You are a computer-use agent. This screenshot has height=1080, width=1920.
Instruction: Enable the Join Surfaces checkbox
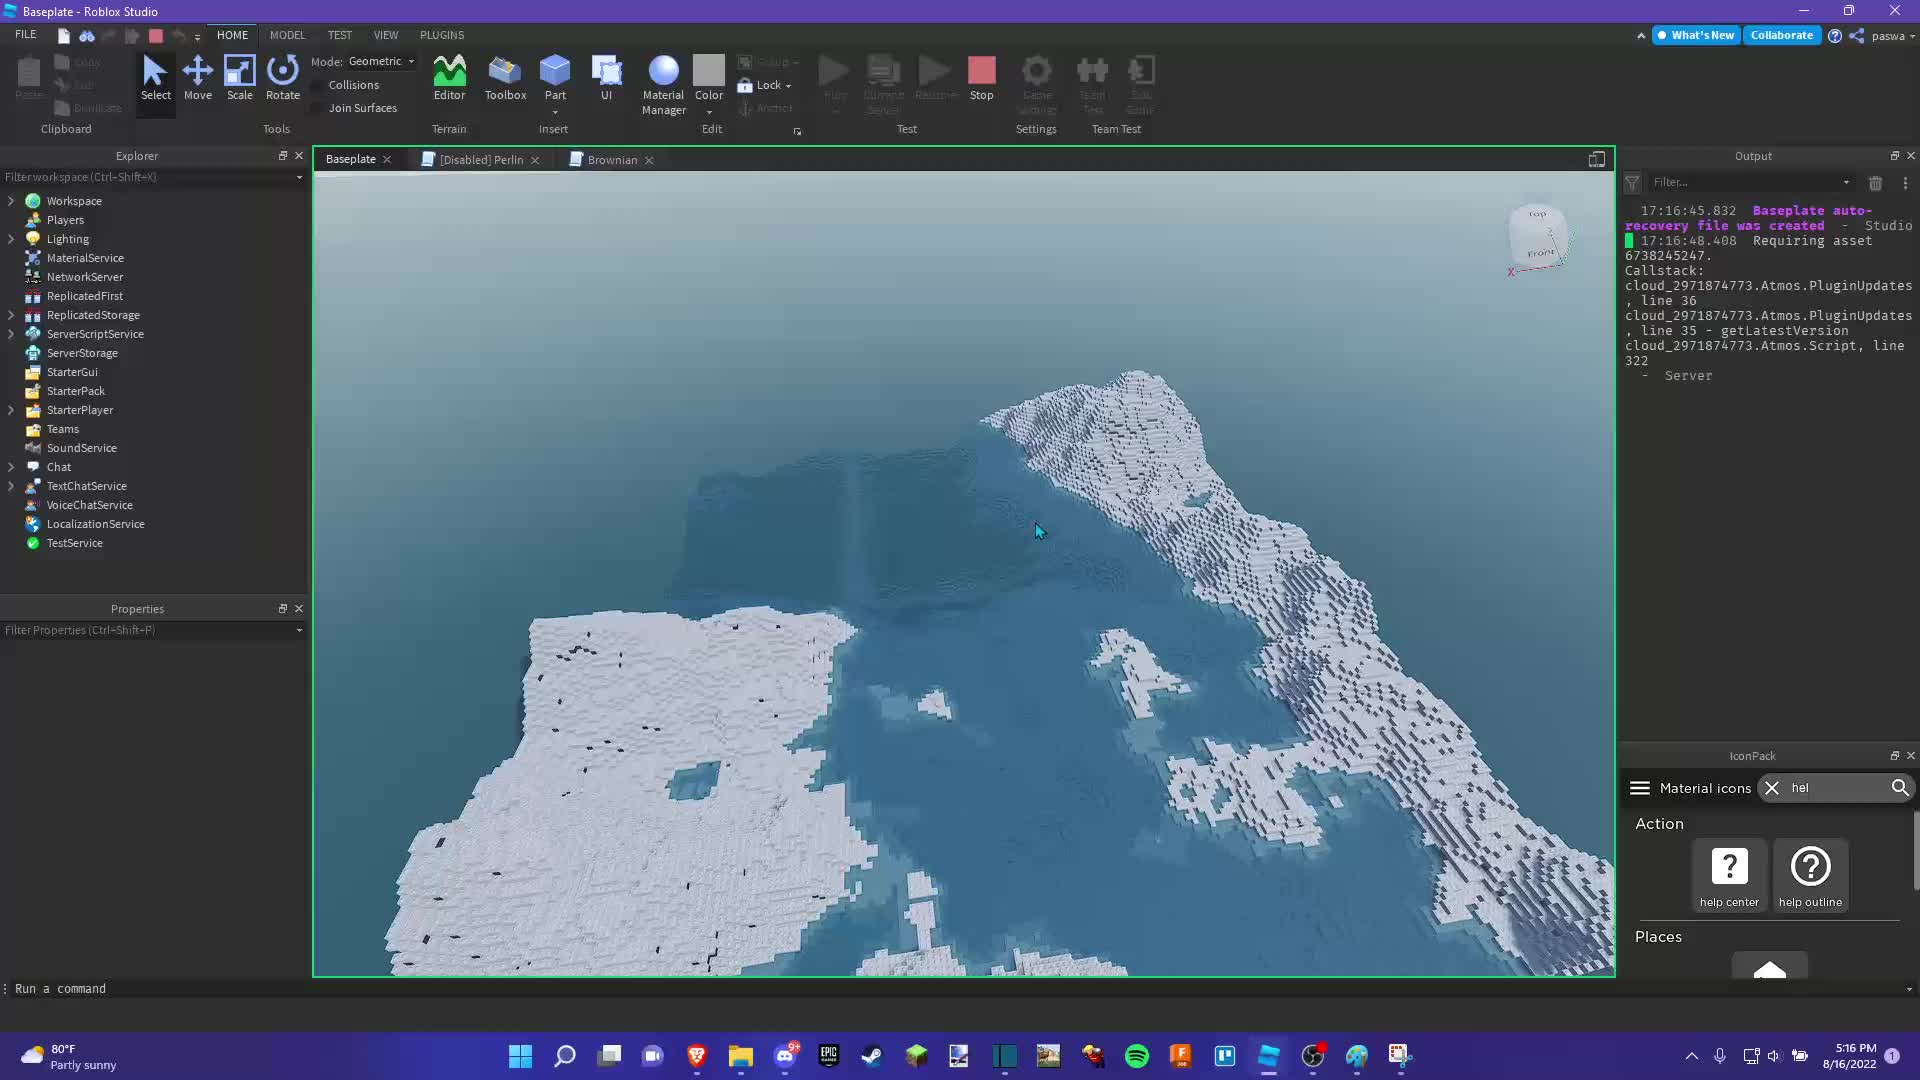(x=318, y=108)
